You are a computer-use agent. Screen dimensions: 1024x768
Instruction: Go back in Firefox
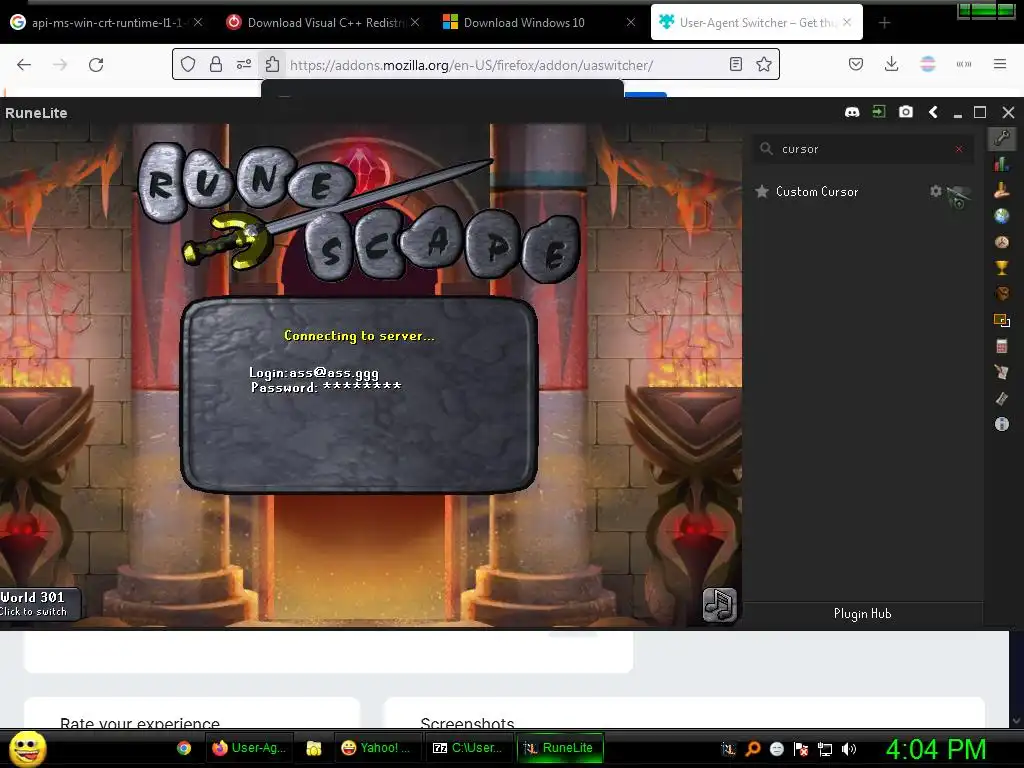[24, 65]
